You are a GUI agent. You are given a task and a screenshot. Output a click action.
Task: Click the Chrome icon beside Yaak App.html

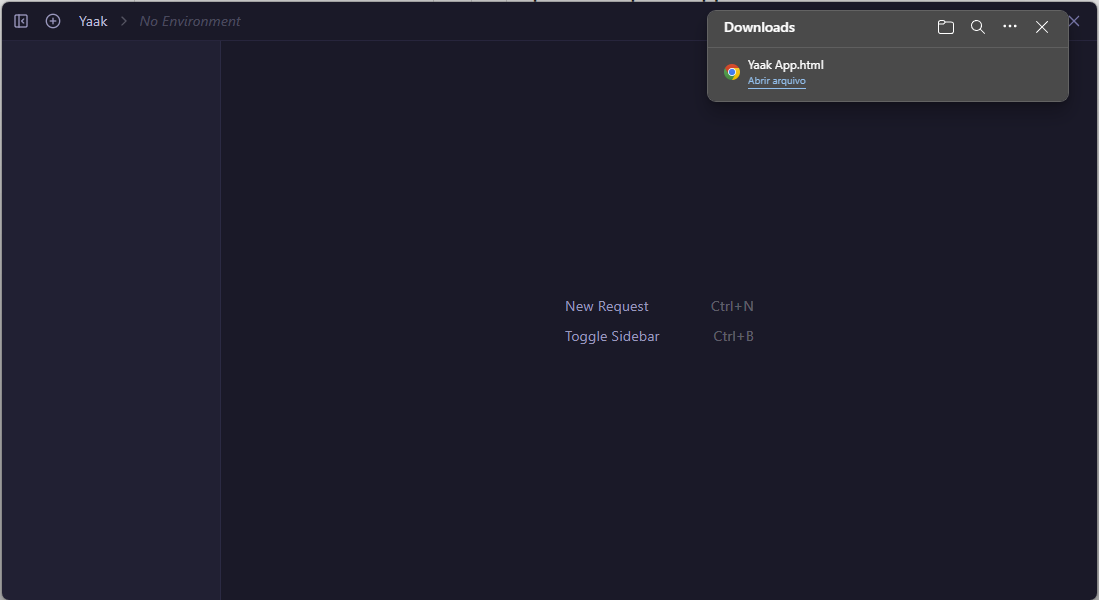[x=732, y=72]
